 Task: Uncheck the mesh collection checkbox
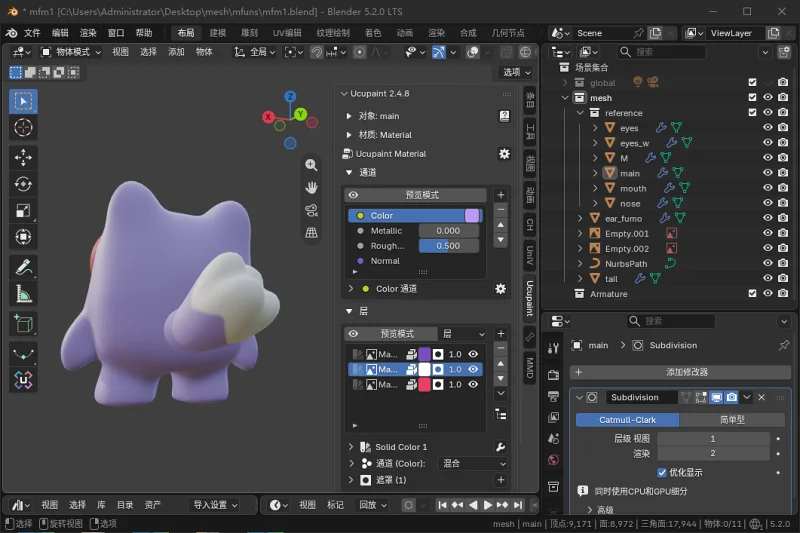pos(752,97)
